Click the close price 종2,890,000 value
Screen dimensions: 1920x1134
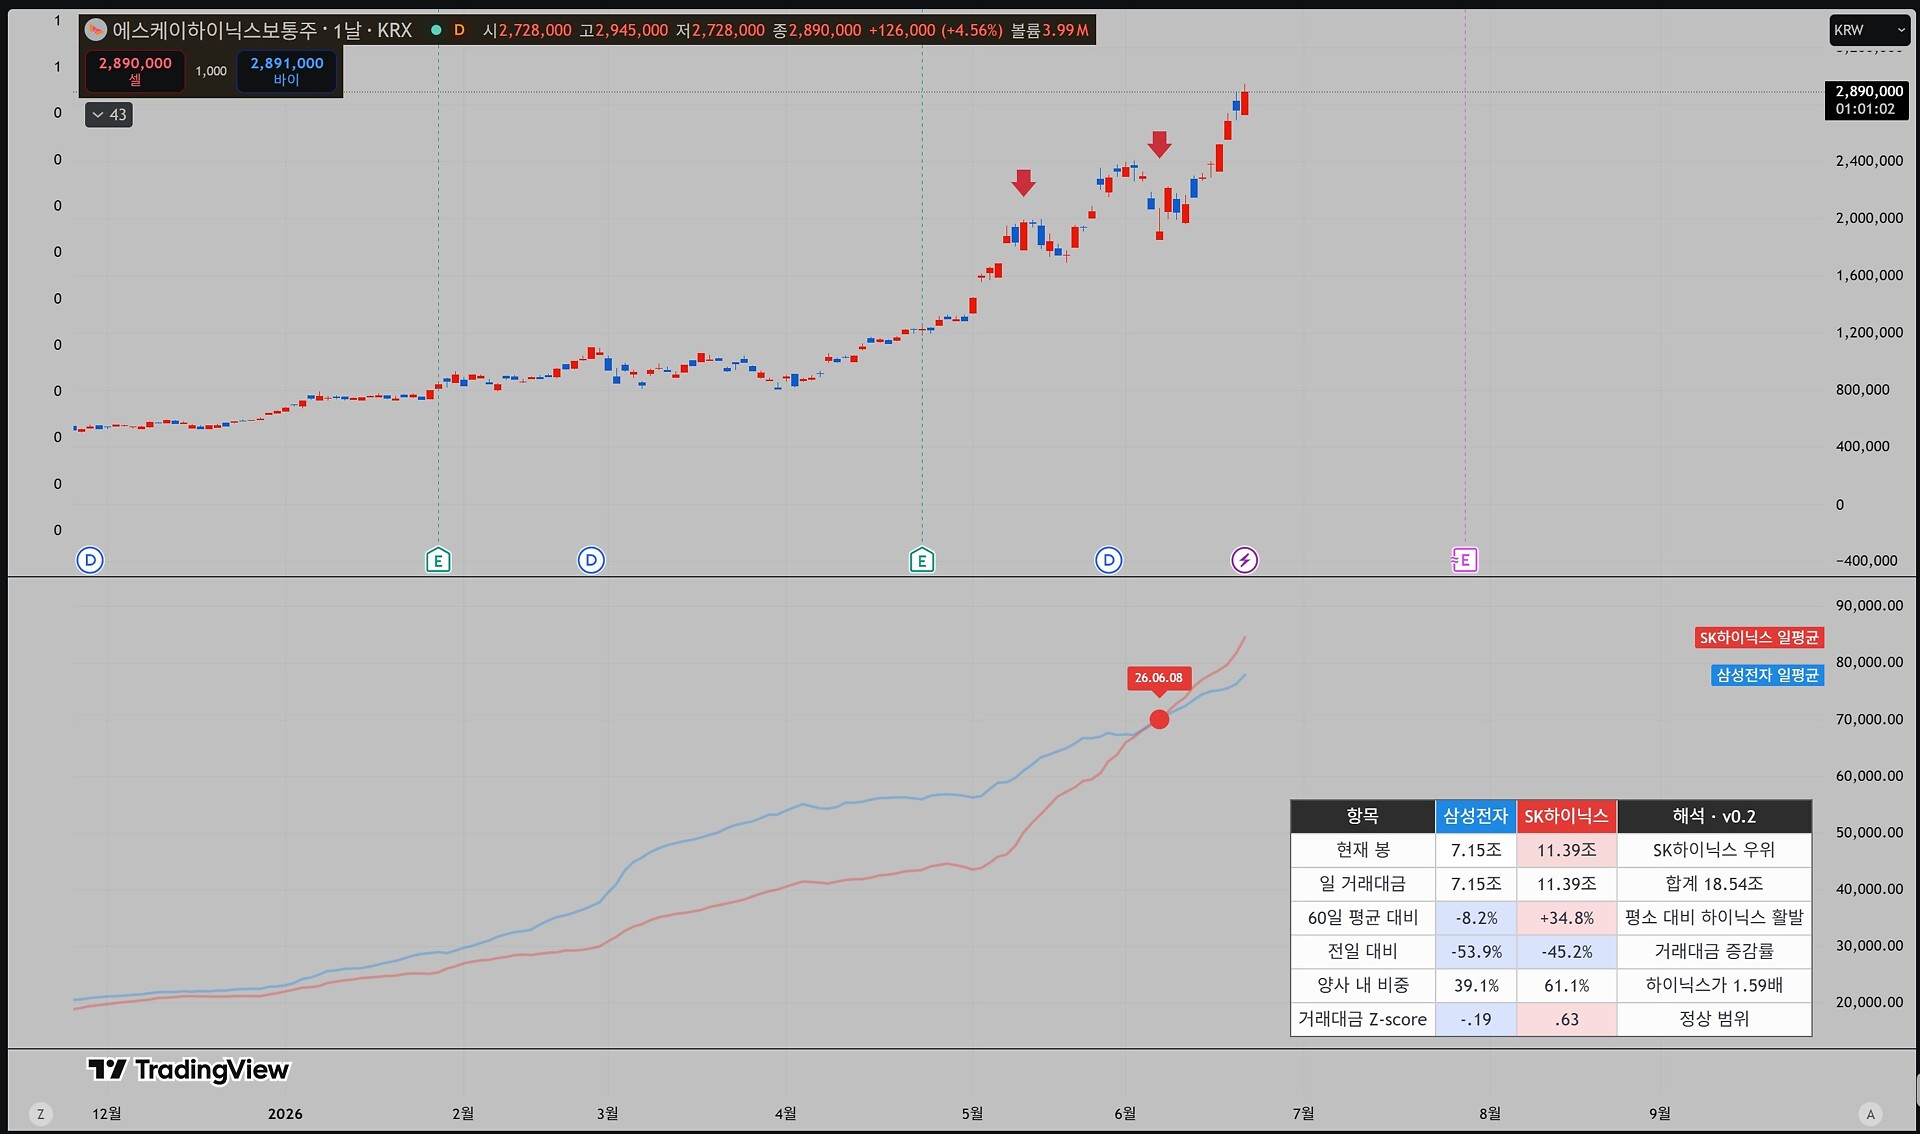(x=816, y=30)
